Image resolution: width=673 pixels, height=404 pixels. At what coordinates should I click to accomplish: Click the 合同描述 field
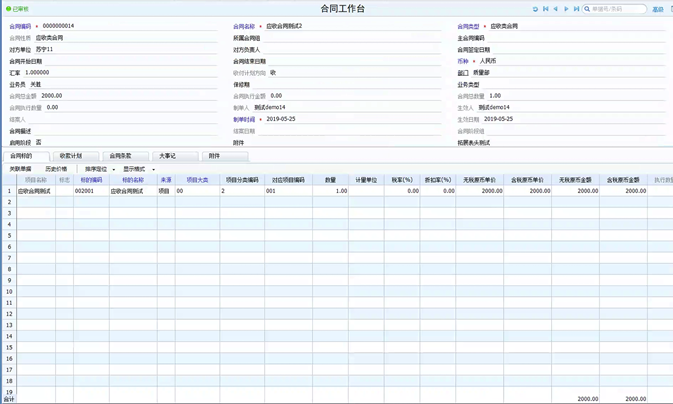125,131
